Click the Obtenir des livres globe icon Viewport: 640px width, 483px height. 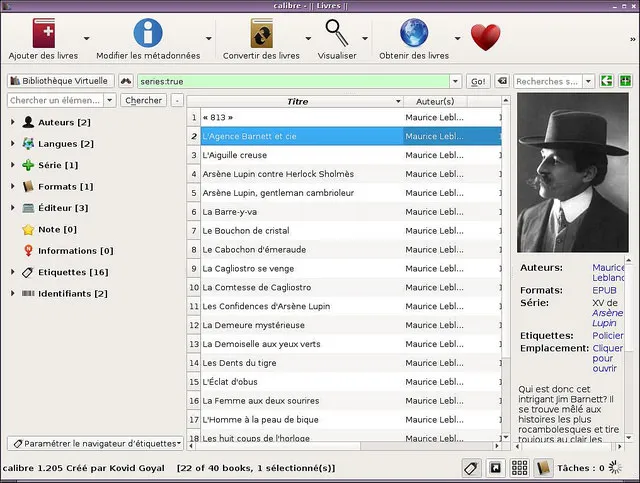(414, 34)
